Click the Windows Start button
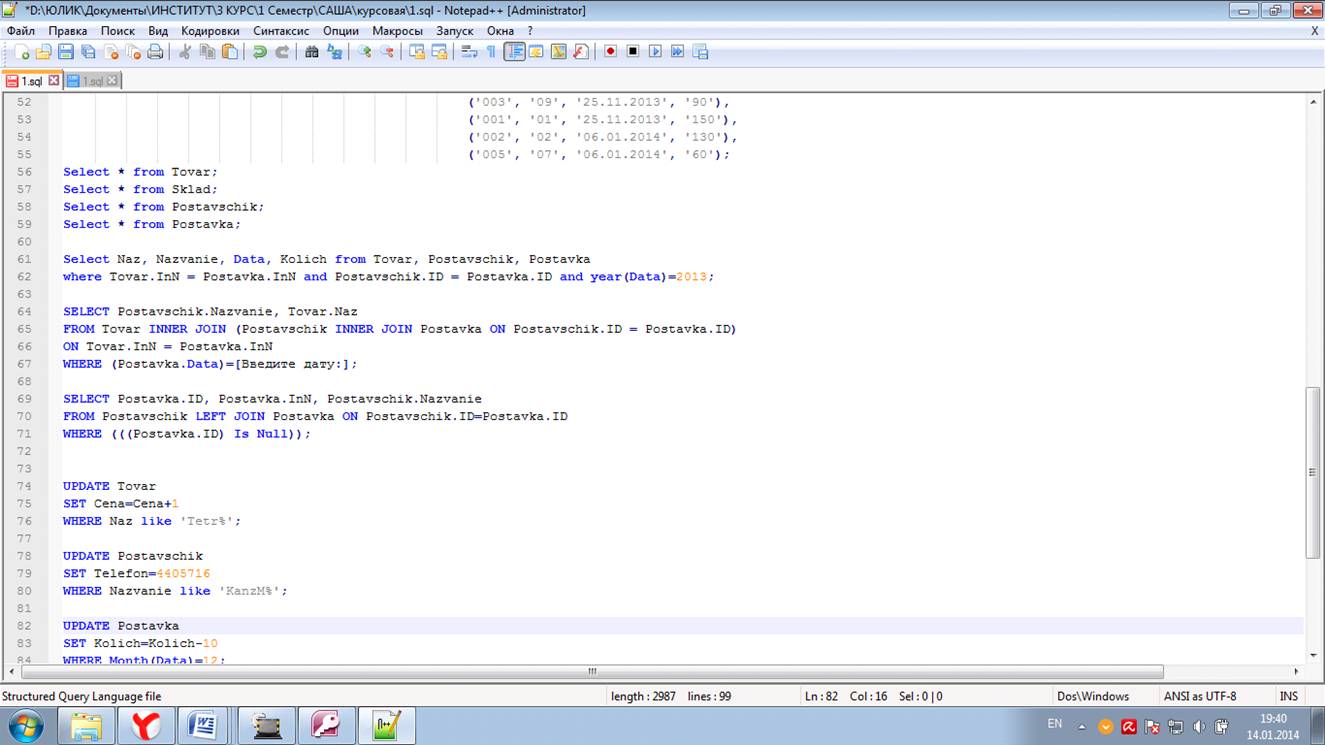Image resolution: width=1325 pixels, height=745 pixels. (25, 725)
